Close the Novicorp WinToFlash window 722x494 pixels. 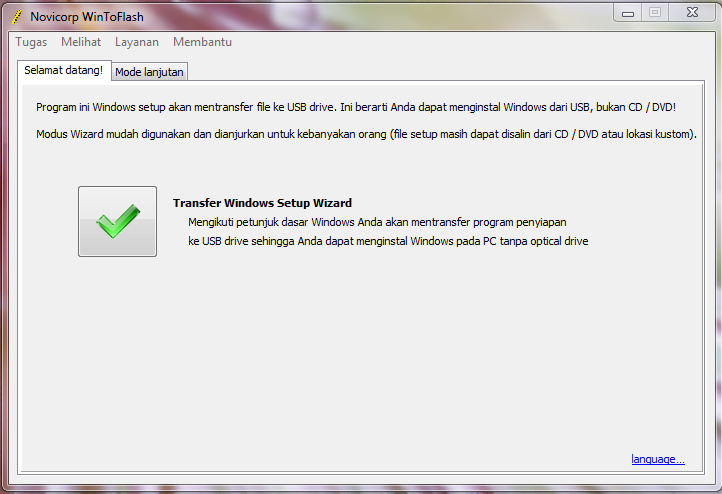(692, 12)
